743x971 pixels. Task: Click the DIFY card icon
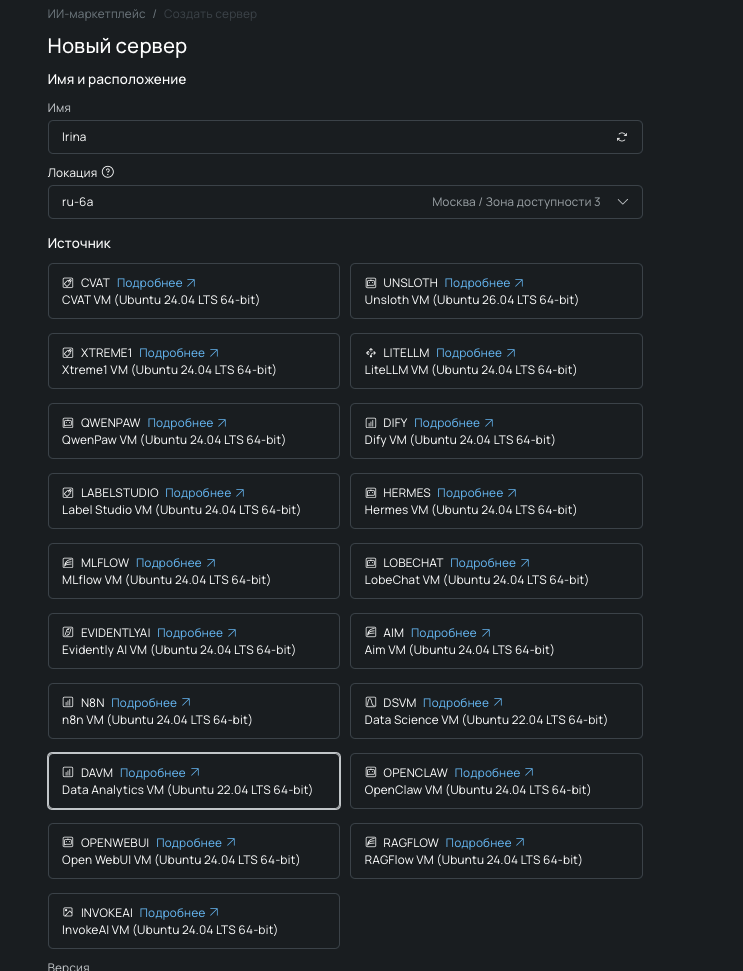370,423
